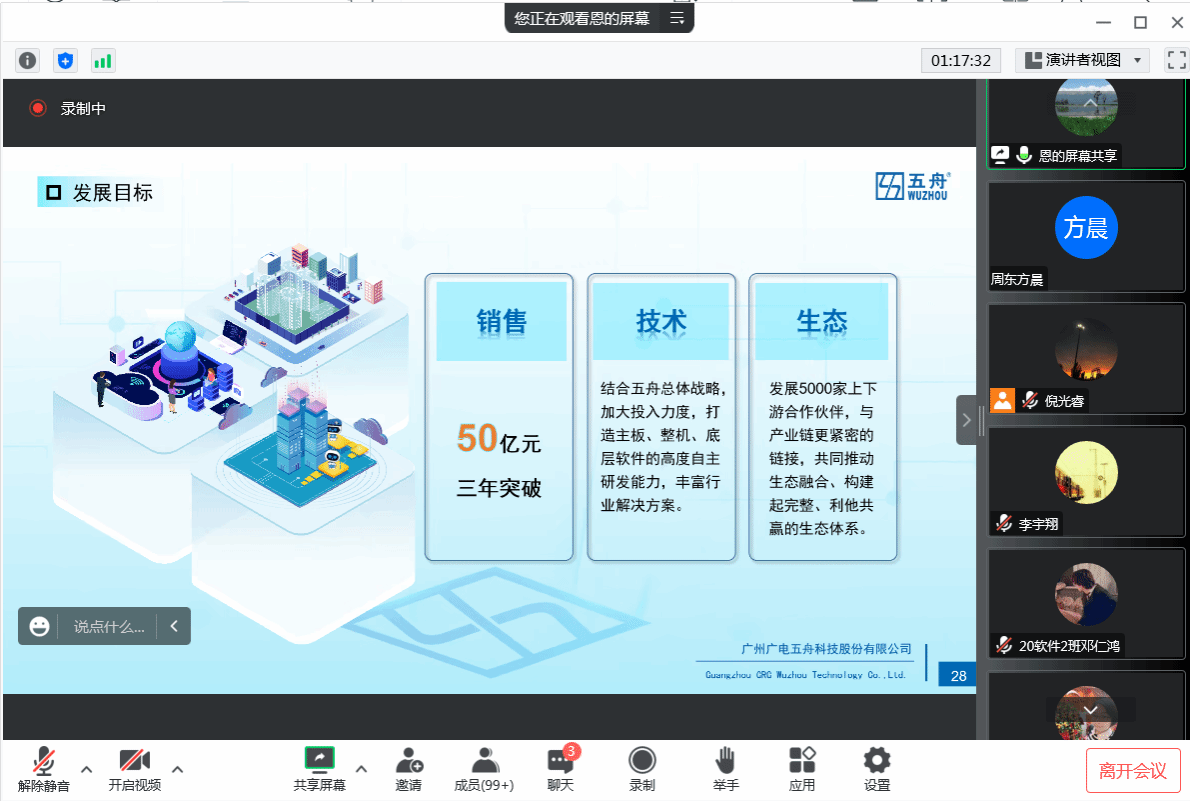Type in the 说点什么 comment field

108,627
